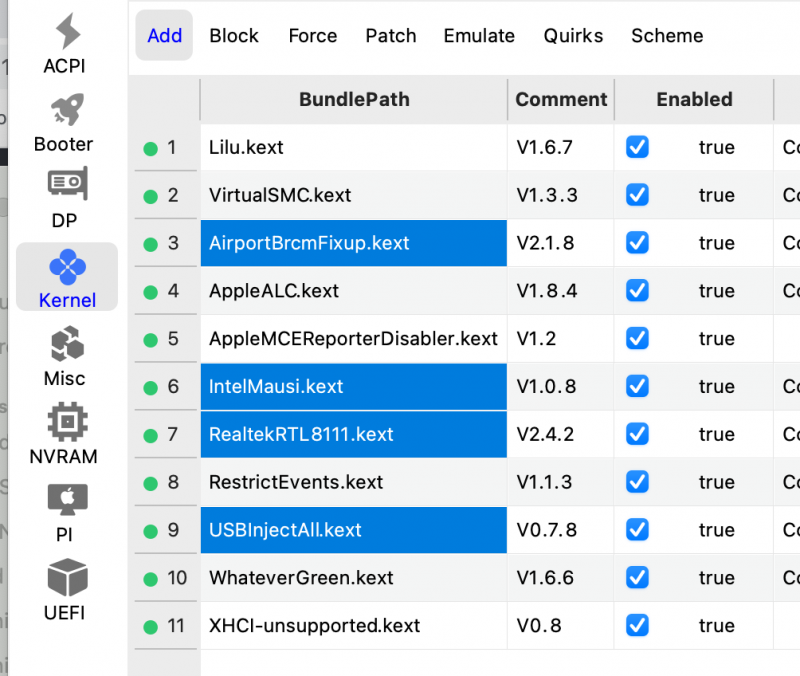Click the XHCI-unsupported.kext bundle path cell
Image resolution: width=800 pixels, height=676 pixels.
tap(314, 626)
